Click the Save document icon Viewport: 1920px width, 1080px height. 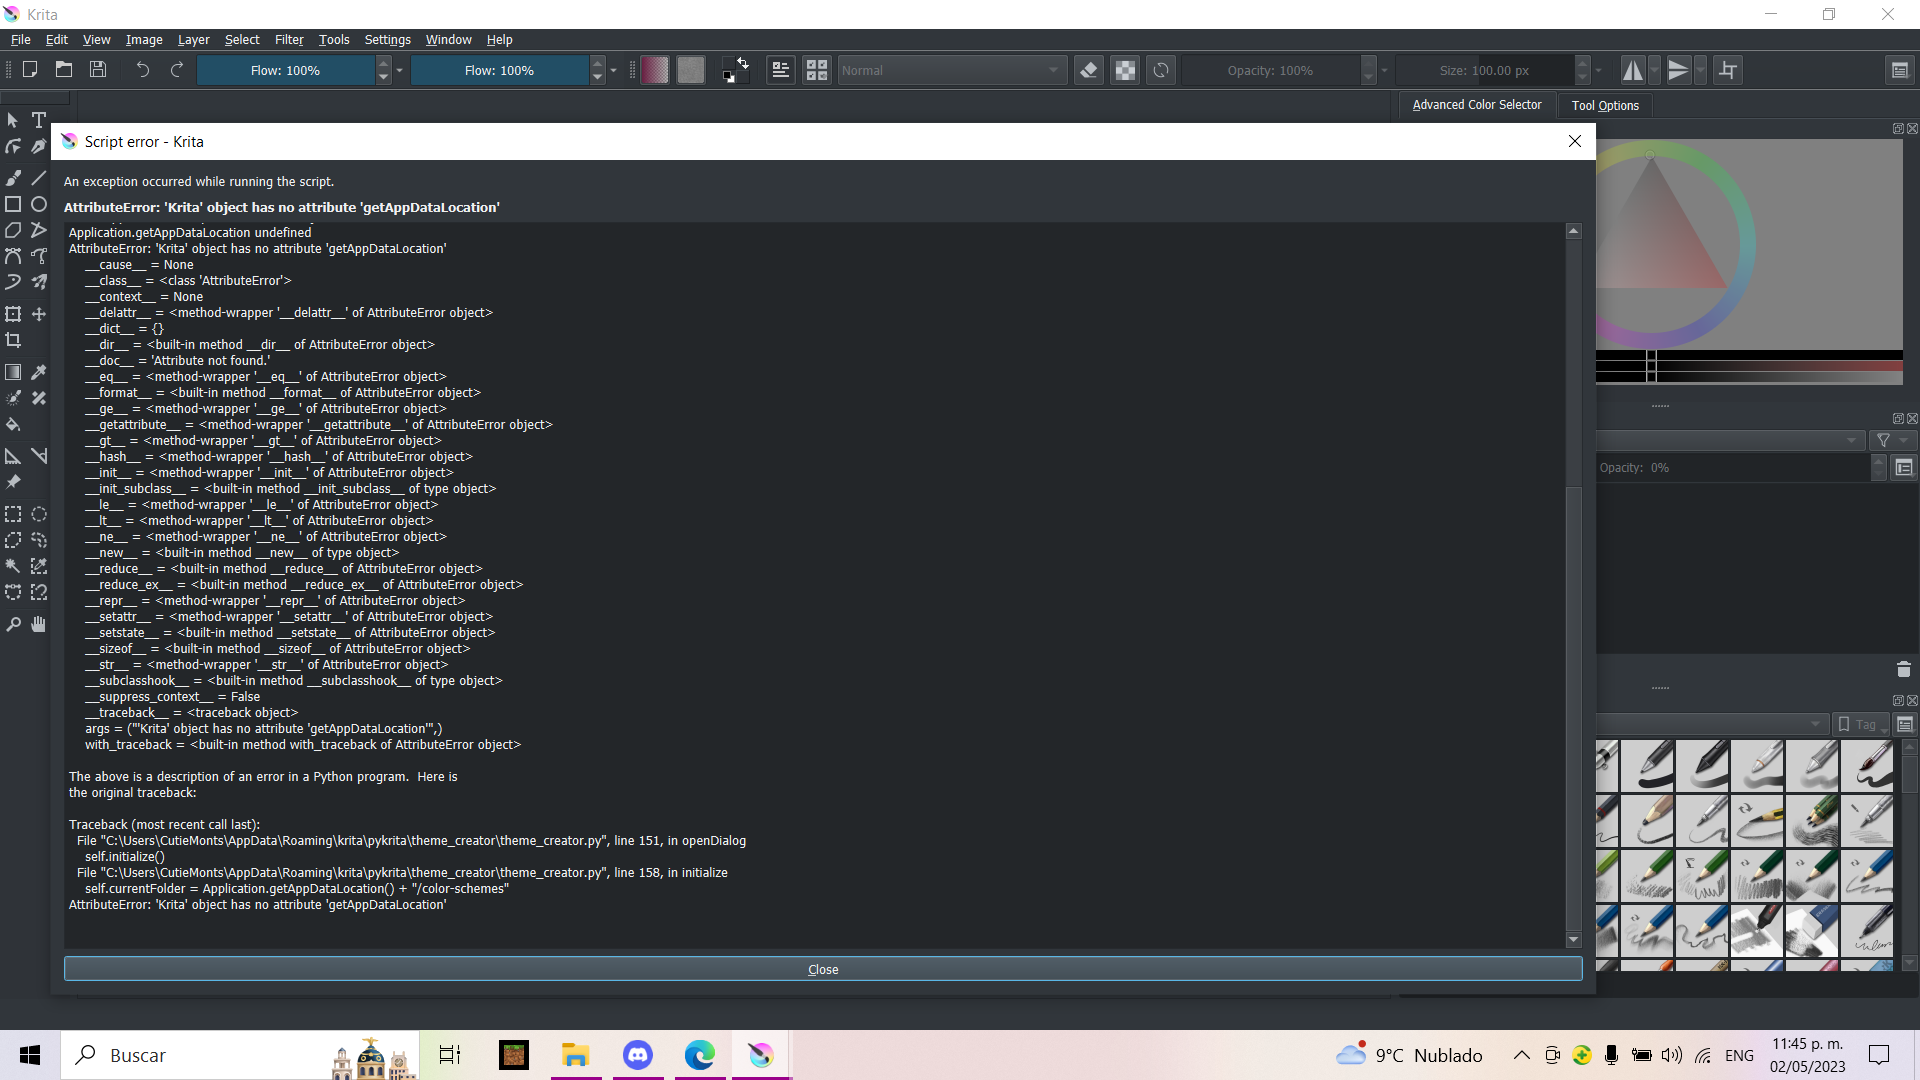98,70
